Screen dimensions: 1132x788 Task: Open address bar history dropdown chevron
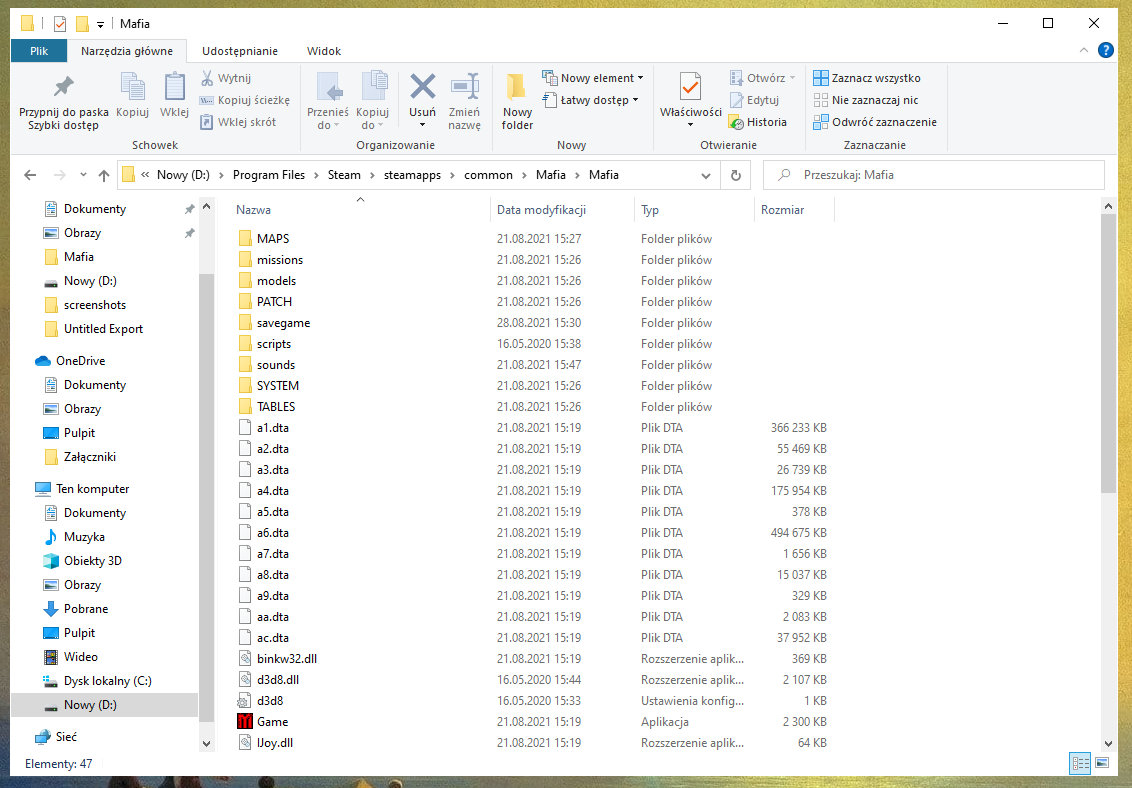tap(705, 175)
